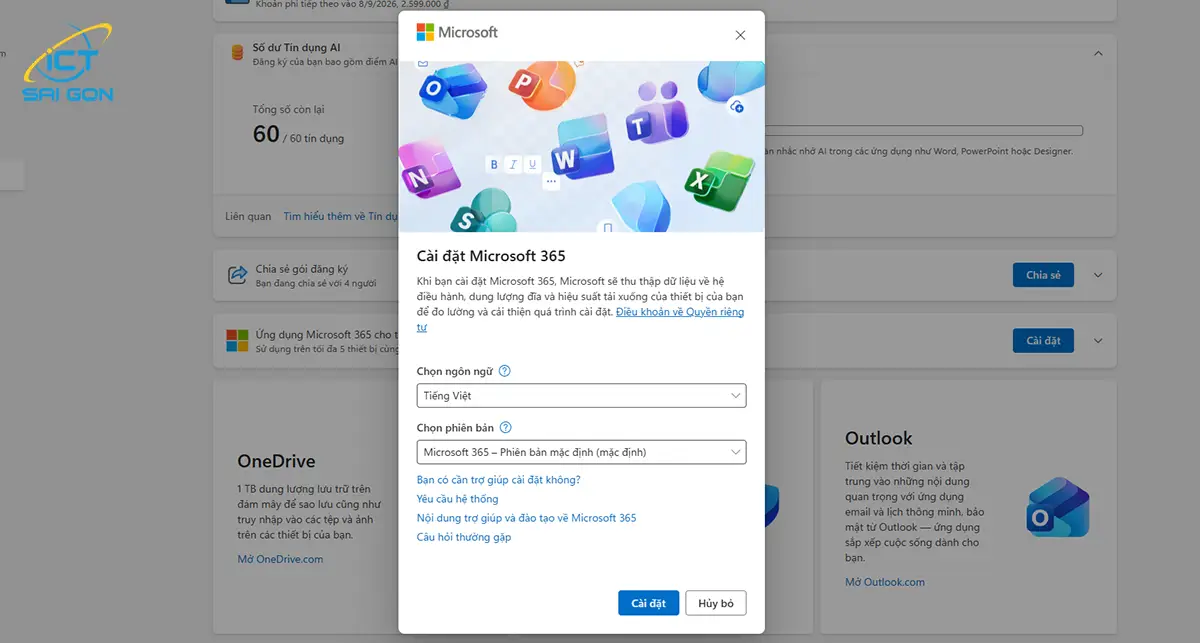The width and height of the screenshot is (1200, 643).
Task: Click the Cài đặt Microsoft 365 dialog title
Action: pyautogui.click(x=491, y=257)
